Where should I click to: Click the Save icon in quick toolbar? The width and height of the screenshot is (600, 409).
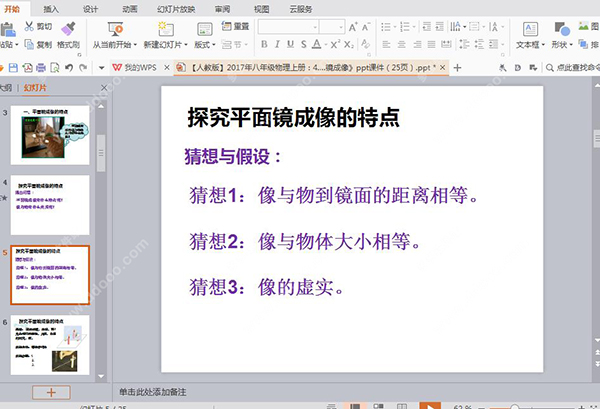(x=13, y=68)
